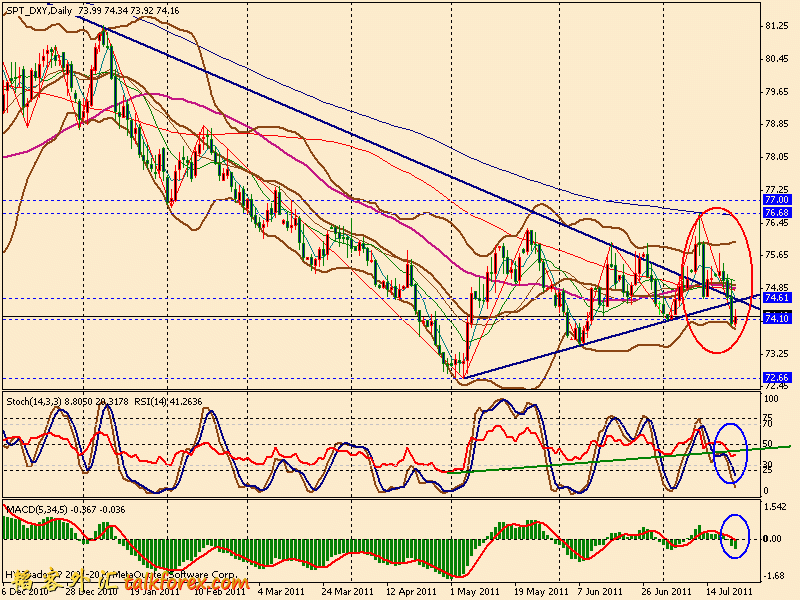Click the 1 May 2011 date label
Viewport: 800px width, 600px height.
(476, 591)
